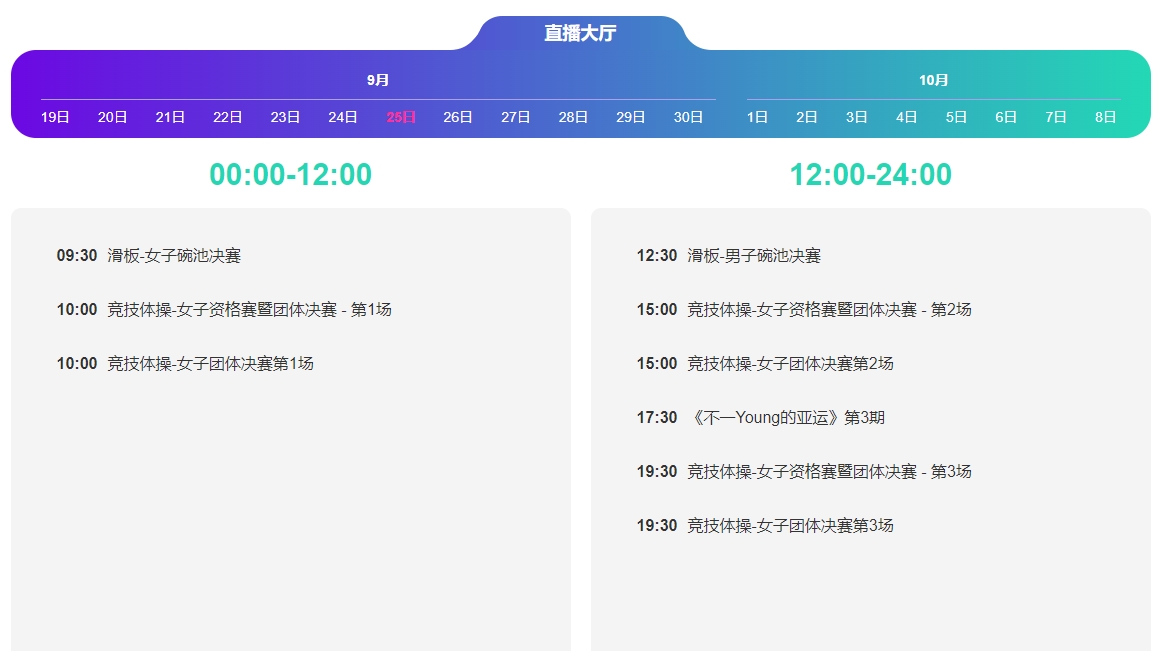Go to the 8日 October date

point(1105,117)
